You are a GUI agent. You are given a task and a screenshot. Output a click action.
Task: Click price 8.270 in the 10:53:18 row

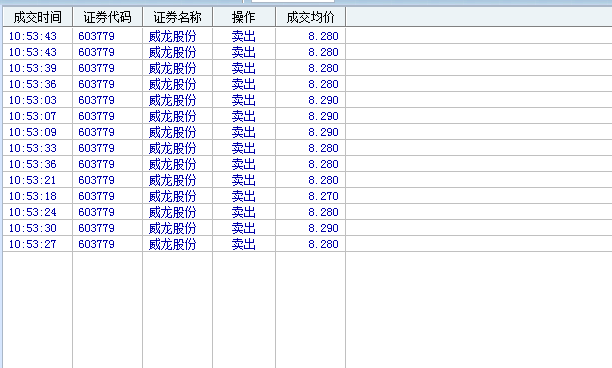[x=323, y=196]
